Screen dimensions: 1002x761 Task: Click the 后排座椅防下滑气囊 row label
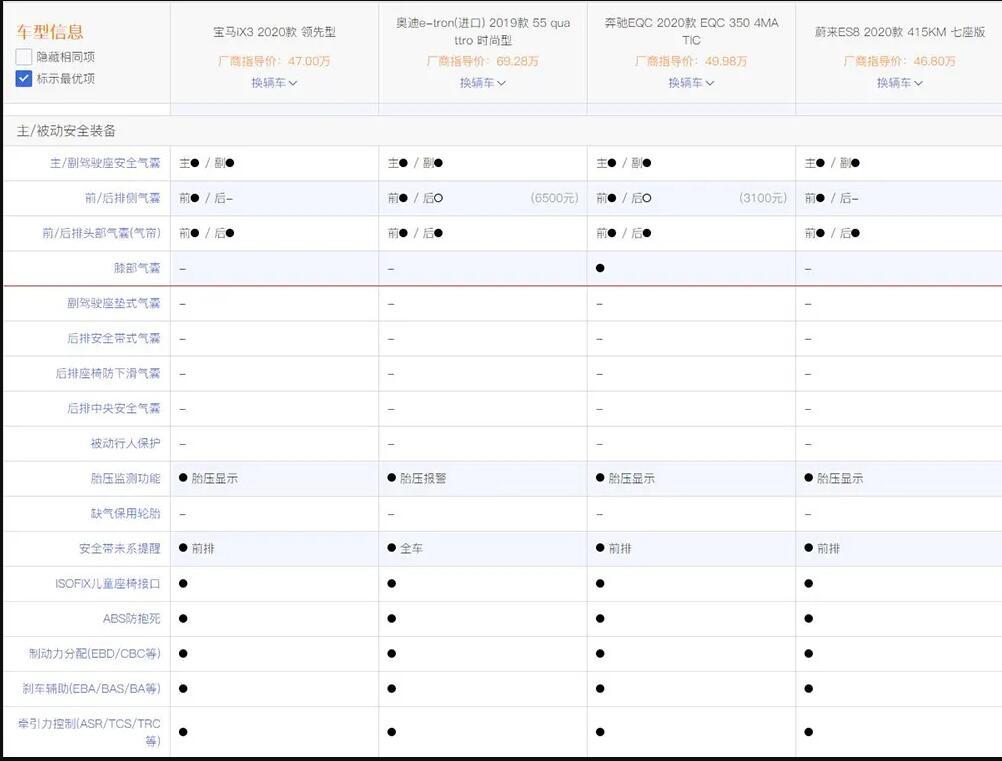108,374
